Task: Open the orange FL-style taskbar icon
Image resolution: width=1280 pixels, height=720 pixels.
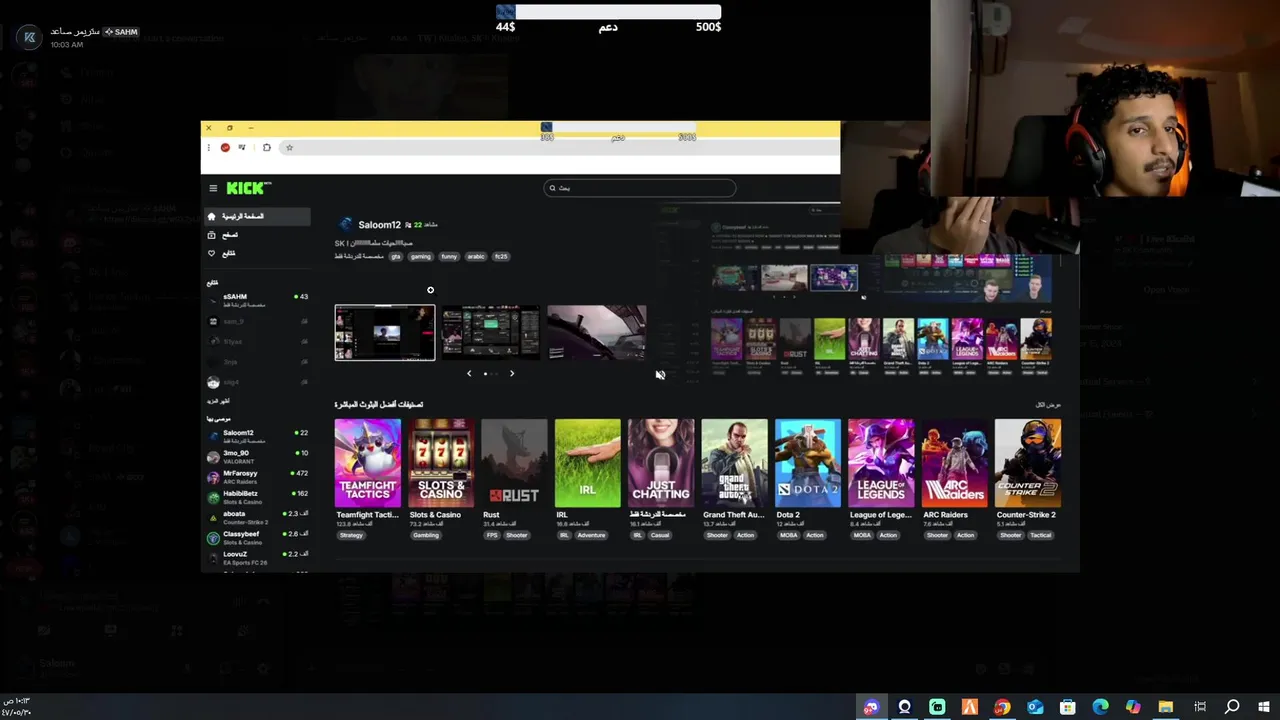Action: click(969, 707)
